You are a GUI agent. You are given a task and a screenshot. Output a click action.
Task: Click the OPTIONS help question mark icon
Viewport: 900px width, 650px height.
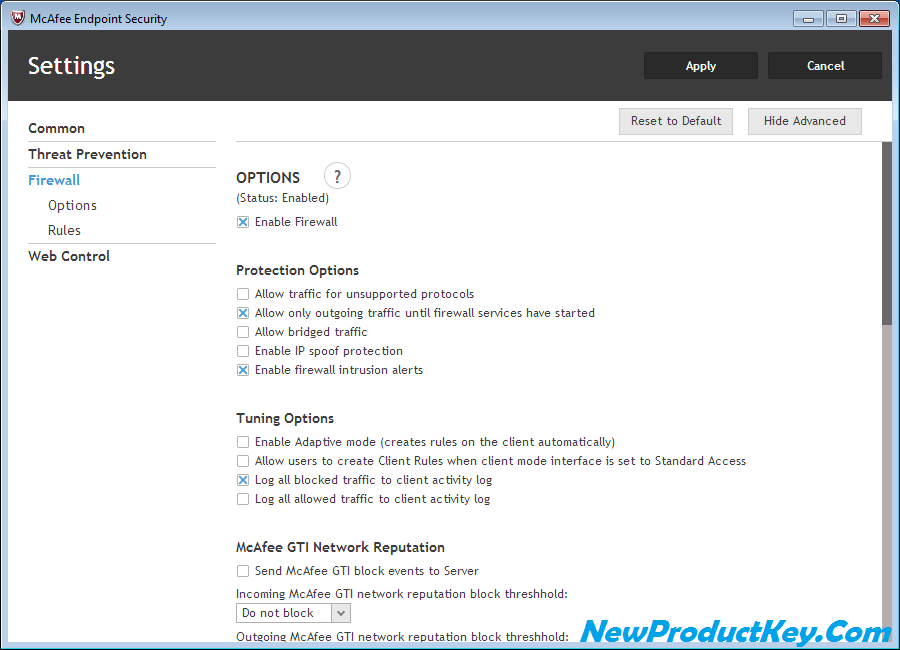click(337, 176)
